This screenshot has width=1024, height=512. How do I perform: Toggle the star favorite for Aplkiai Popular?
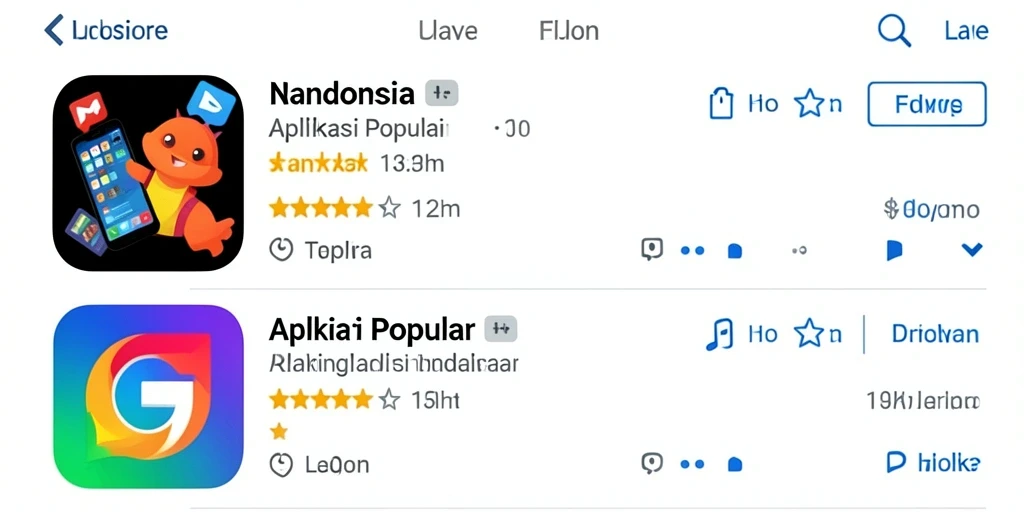tap(809, 334)
